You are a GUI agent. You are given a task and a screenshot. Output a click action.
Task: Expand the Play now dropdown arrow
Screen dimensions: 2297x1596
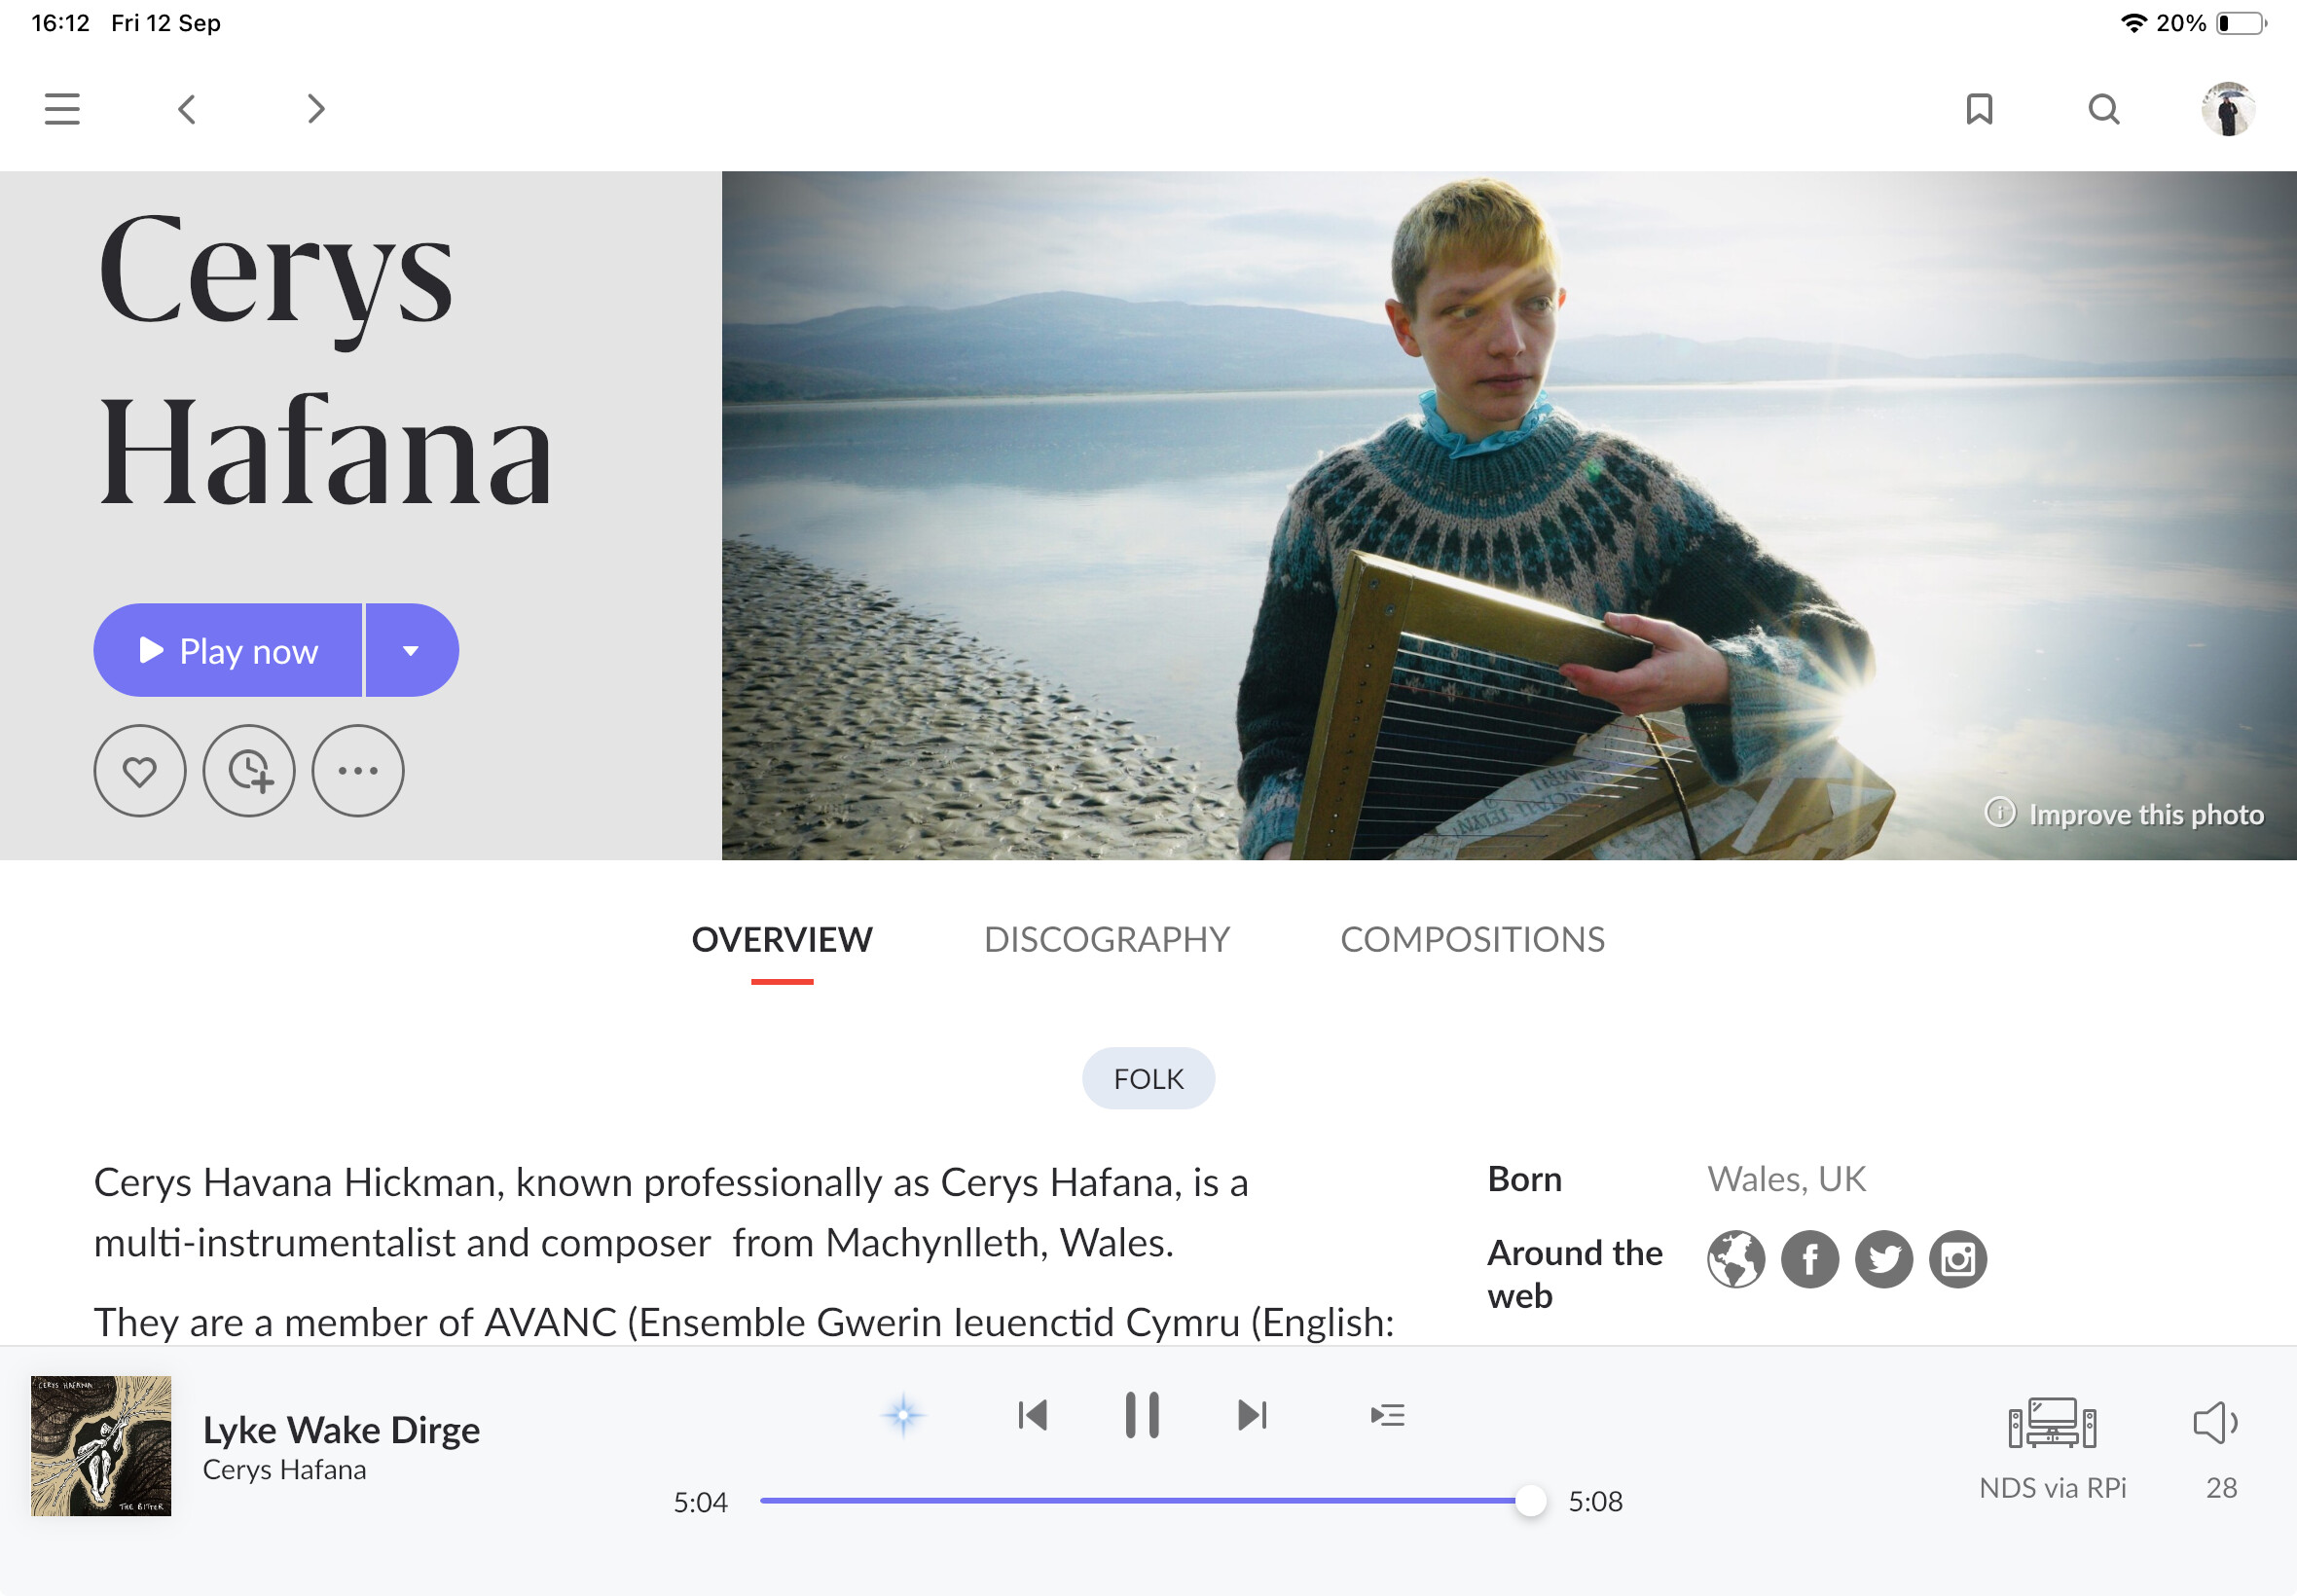(411, 651)
